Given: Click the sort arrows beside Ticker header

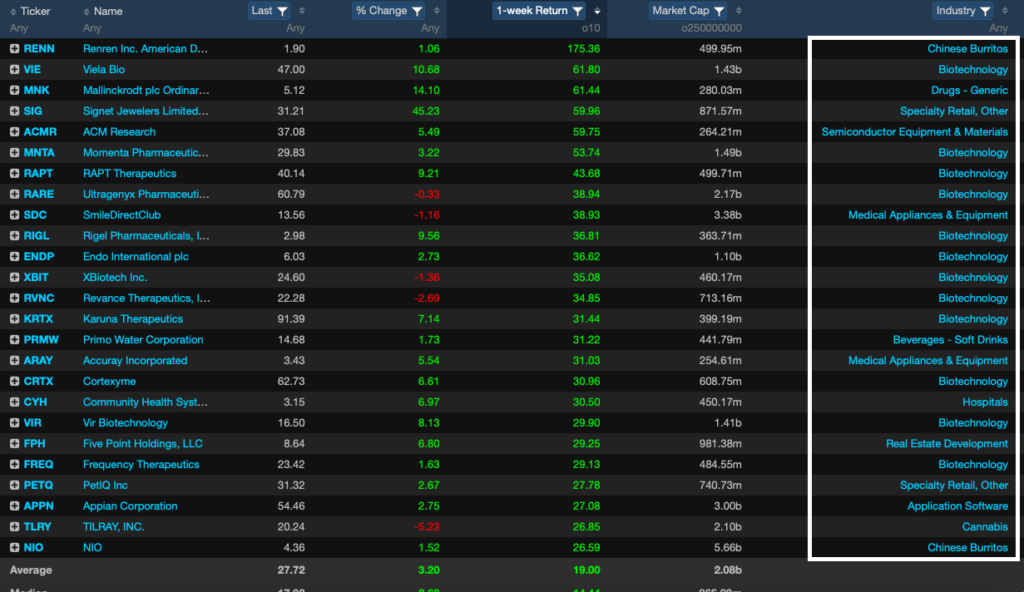Looking at the screenshot, I should click(x=13, y=12).
